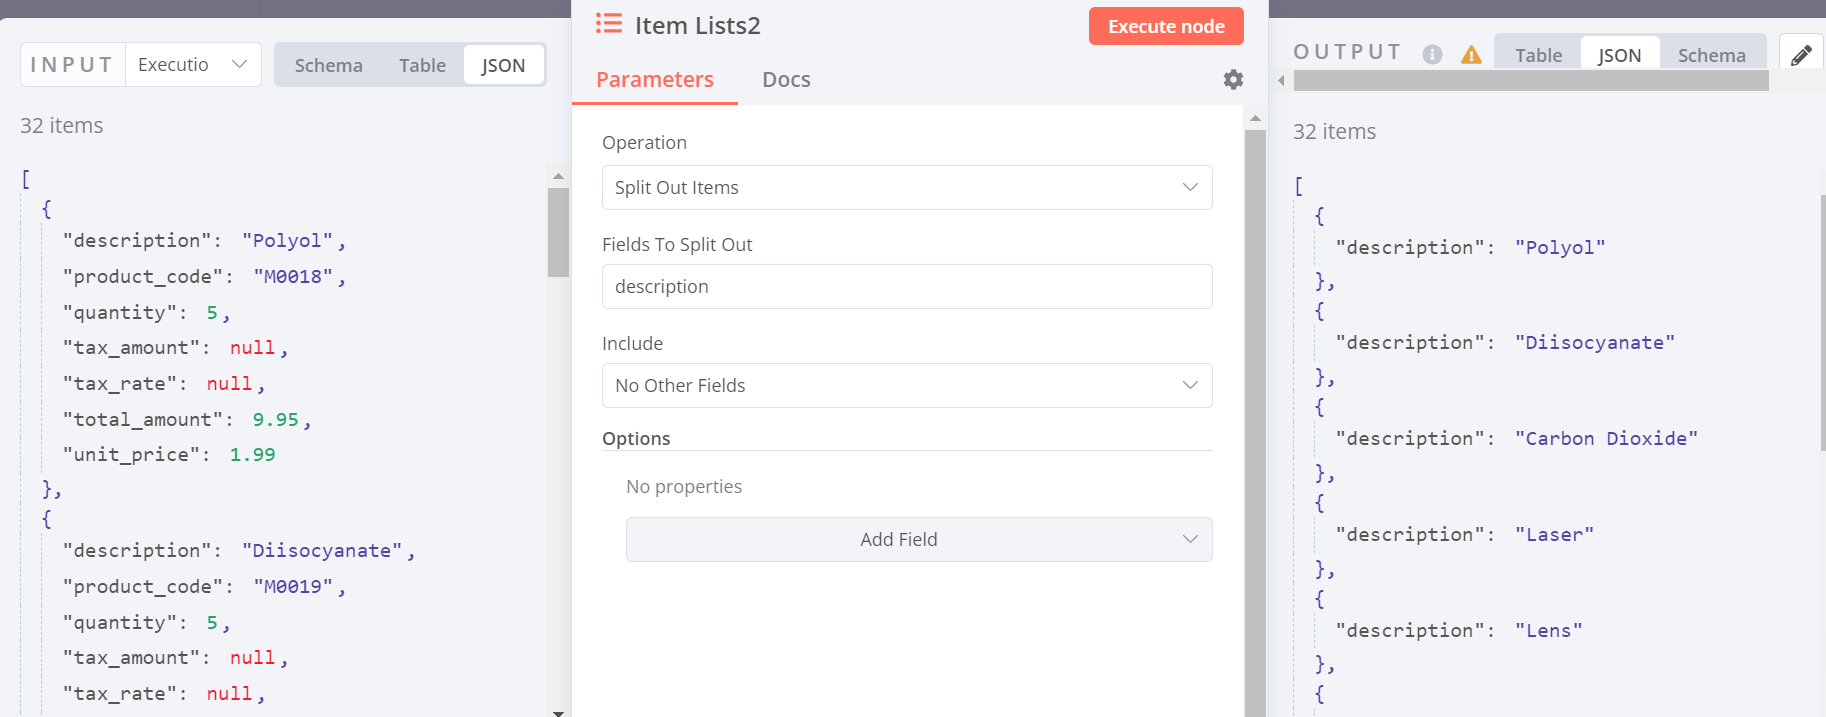The width and height of the screenshot is (1826, 717).
Task: Select the Parameters tab
Action: pyautogui.click(x=655, y=80)
